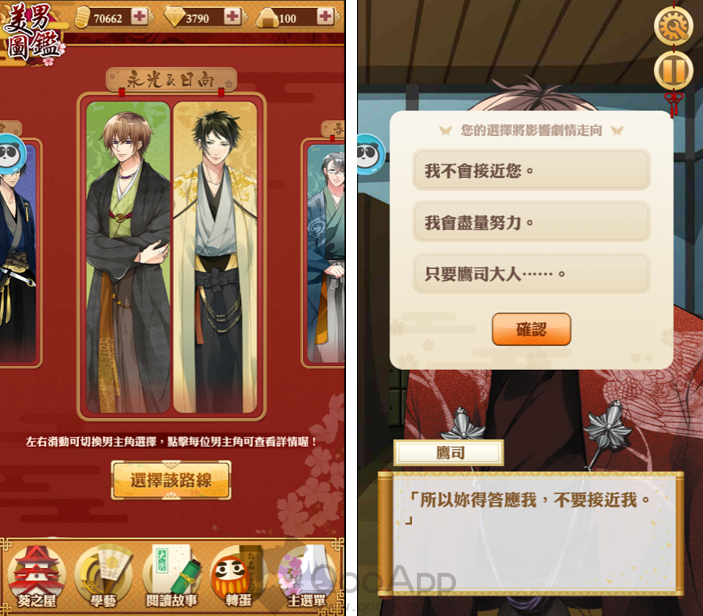This screenshot has height=616, width=703.
Task: Open the 葵之屋 castle icon
Action: coord(36,577)
